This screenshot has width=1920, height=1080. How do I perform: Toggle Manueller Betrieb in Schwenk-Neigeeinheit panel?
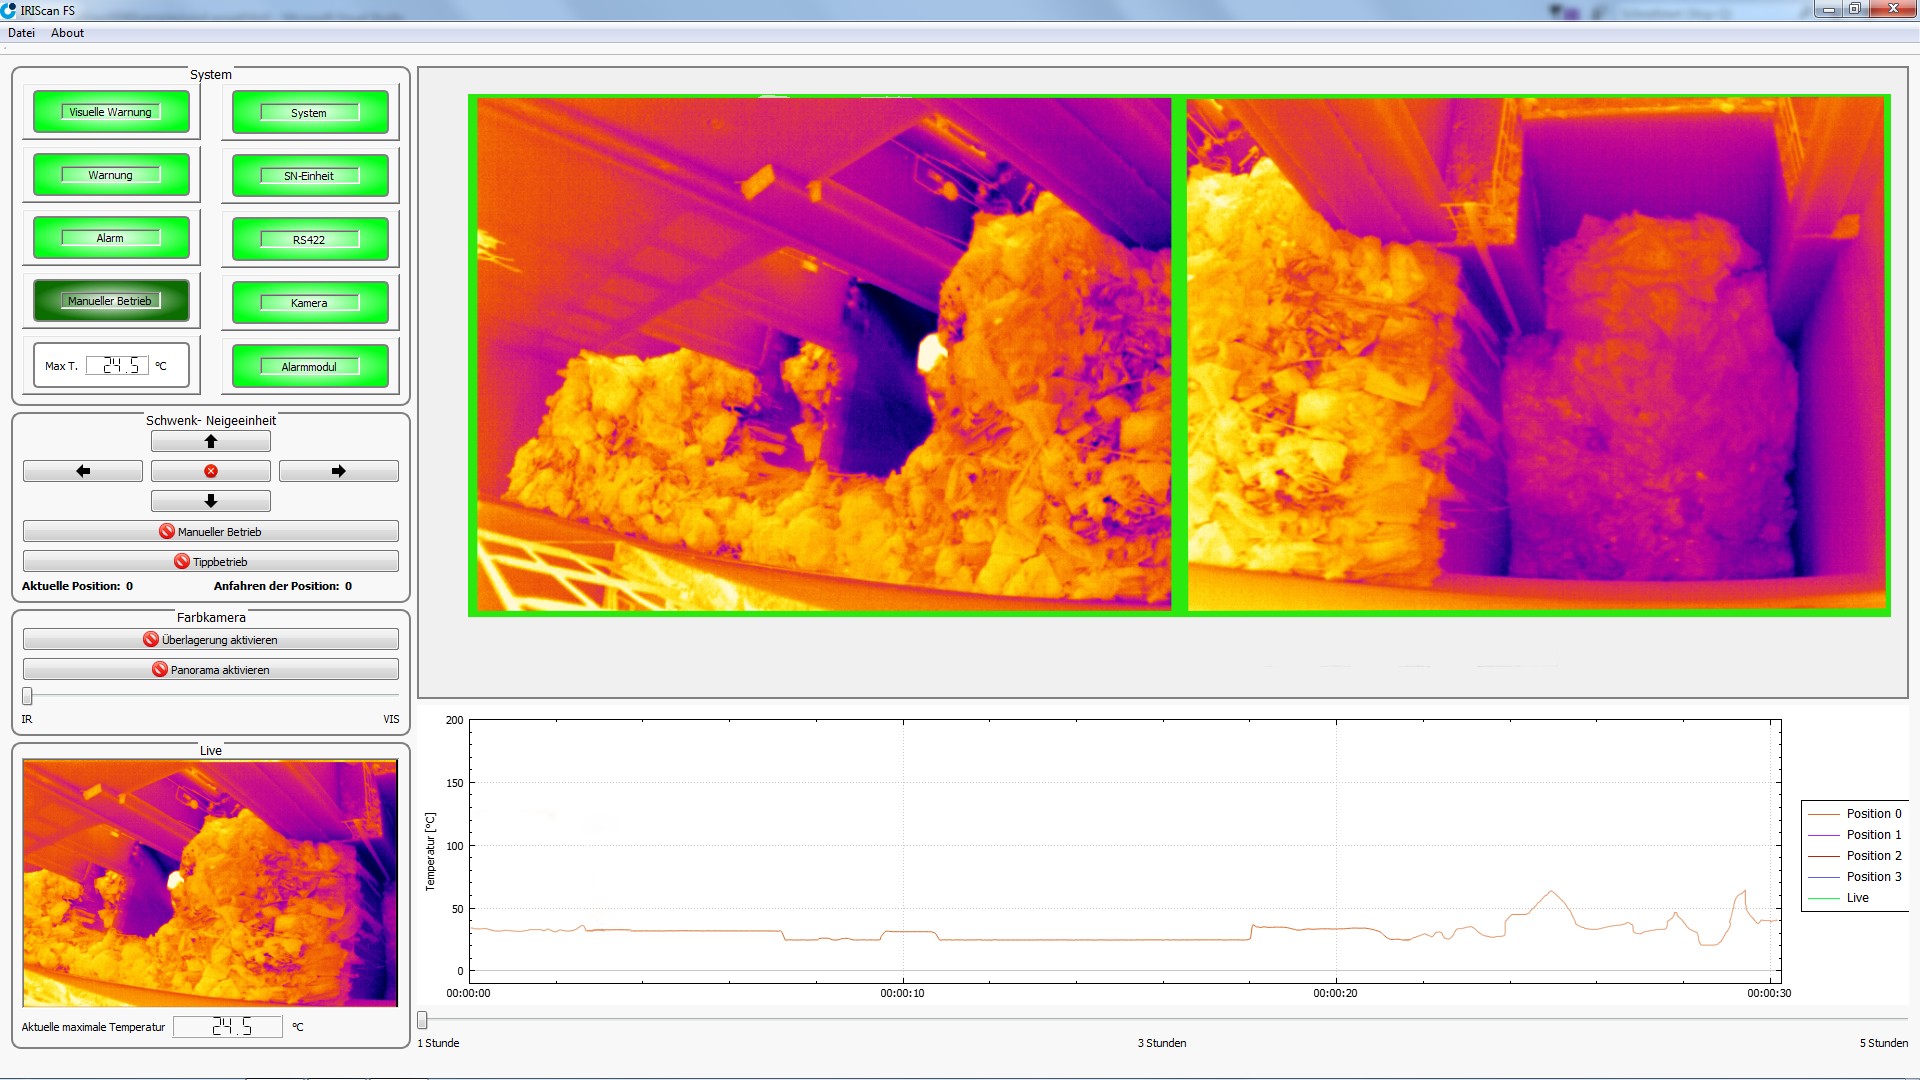(x=210, y=532)
